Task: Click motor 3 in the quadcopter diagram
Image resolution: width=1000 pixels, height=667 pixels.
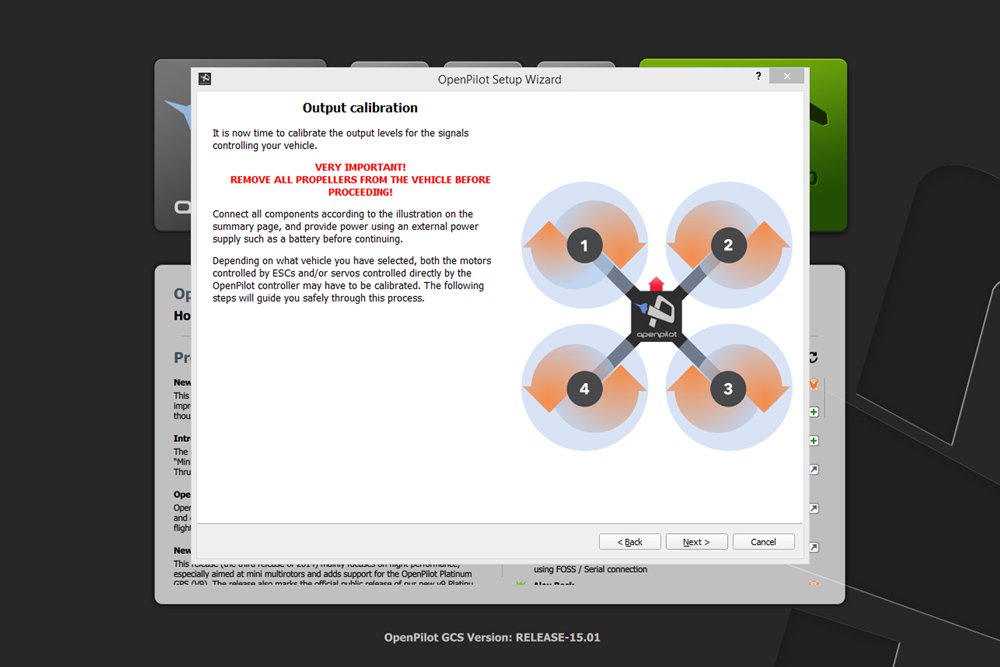Action: tap(728, 388)
